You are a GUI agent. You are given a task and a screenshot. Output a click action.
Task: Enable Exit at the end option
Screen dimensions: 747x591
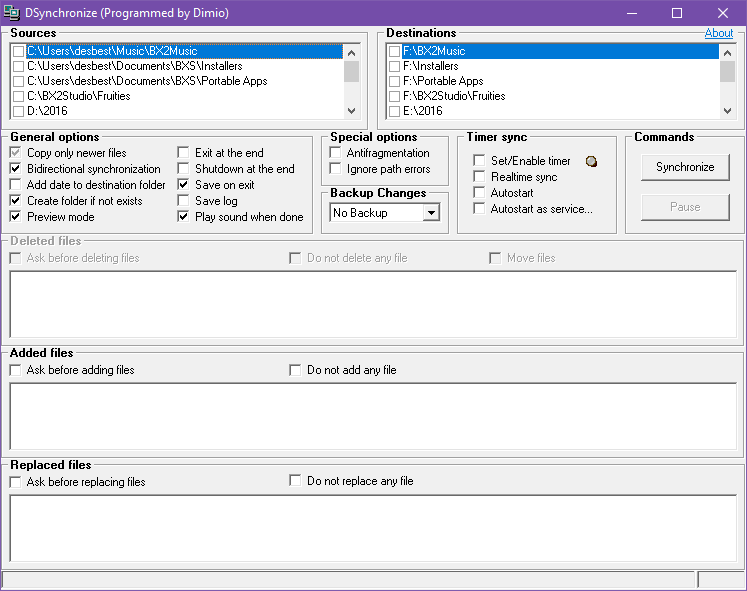(183, 153)
